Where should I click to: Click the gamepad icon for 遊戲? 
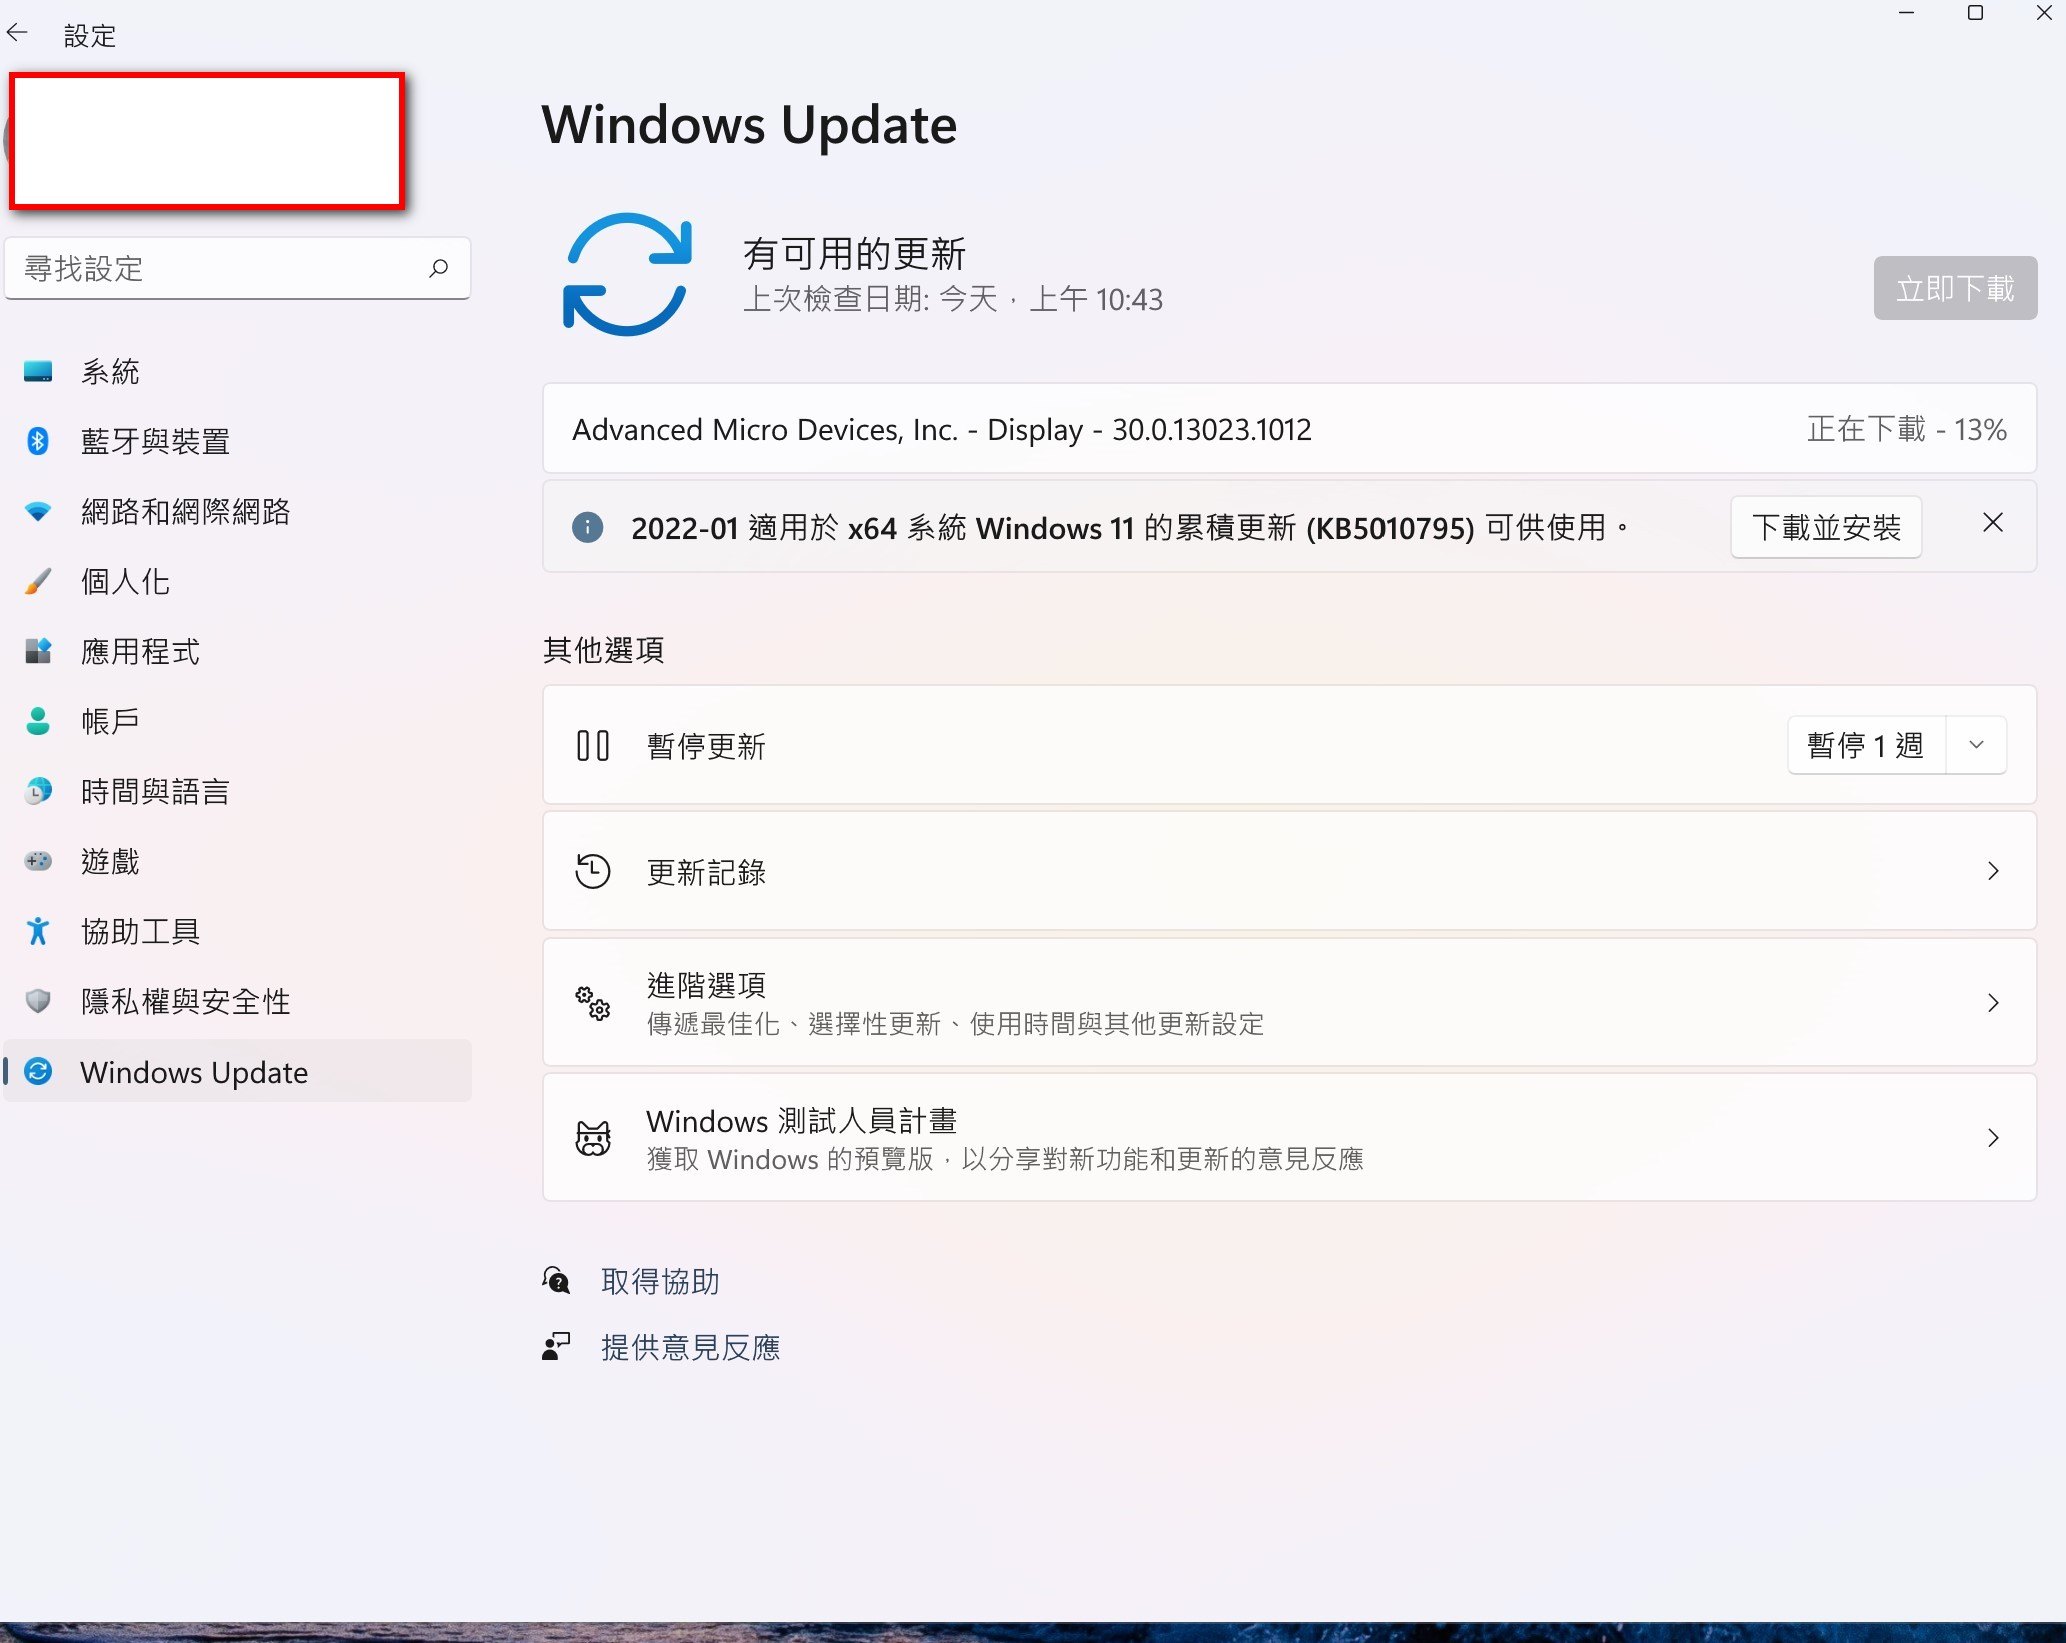click(38, 861)
